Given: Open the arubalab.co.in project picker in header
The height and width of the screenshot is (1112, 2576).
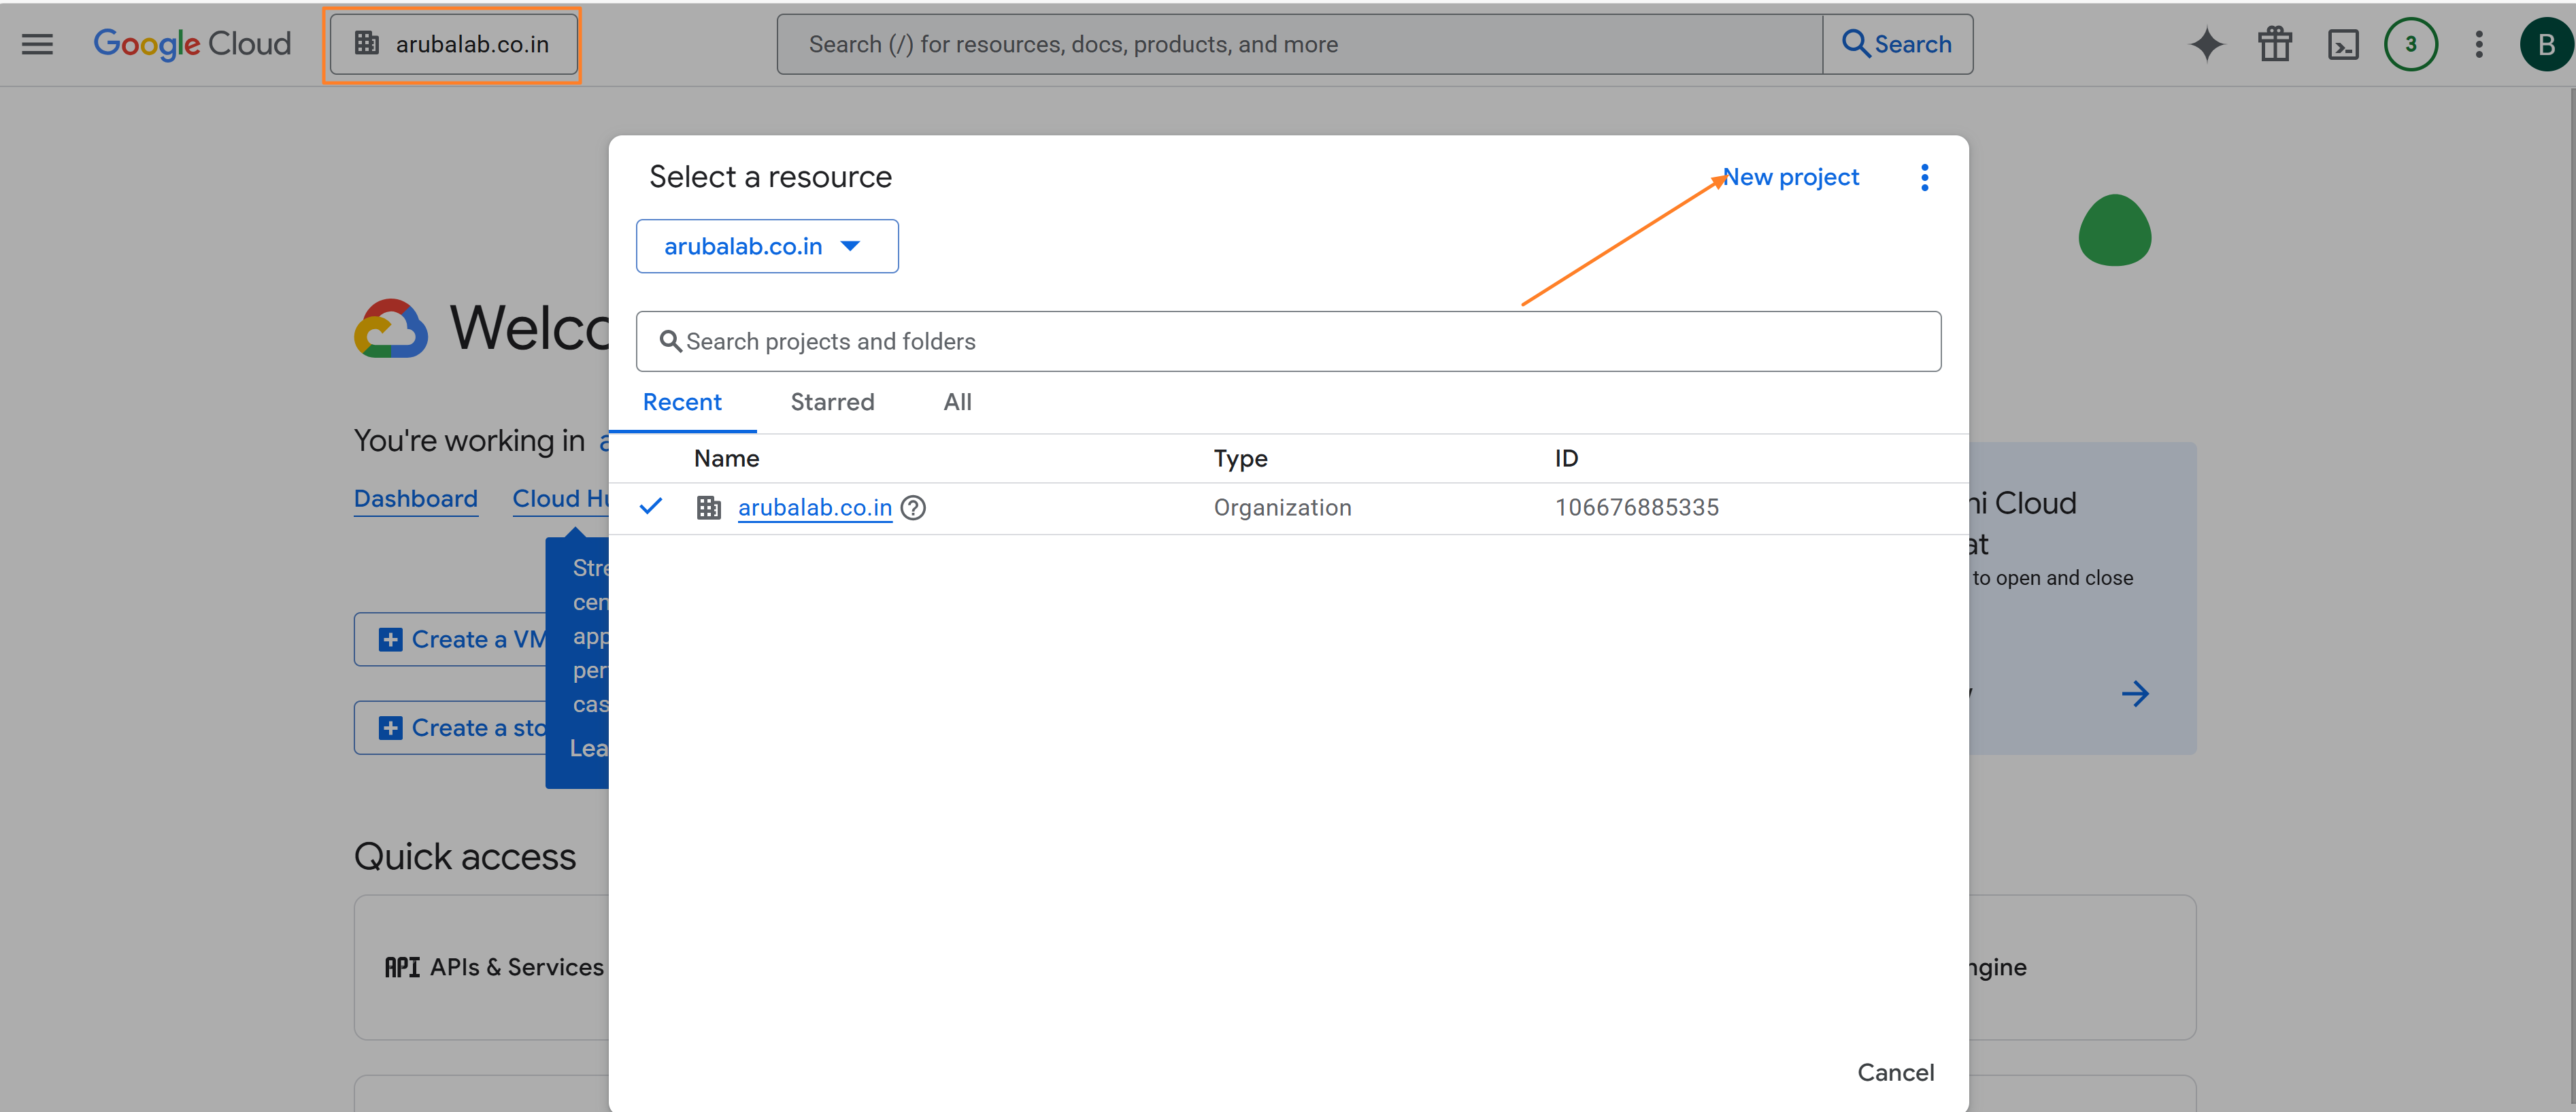Looking at the screenshot, I should 453,44.
